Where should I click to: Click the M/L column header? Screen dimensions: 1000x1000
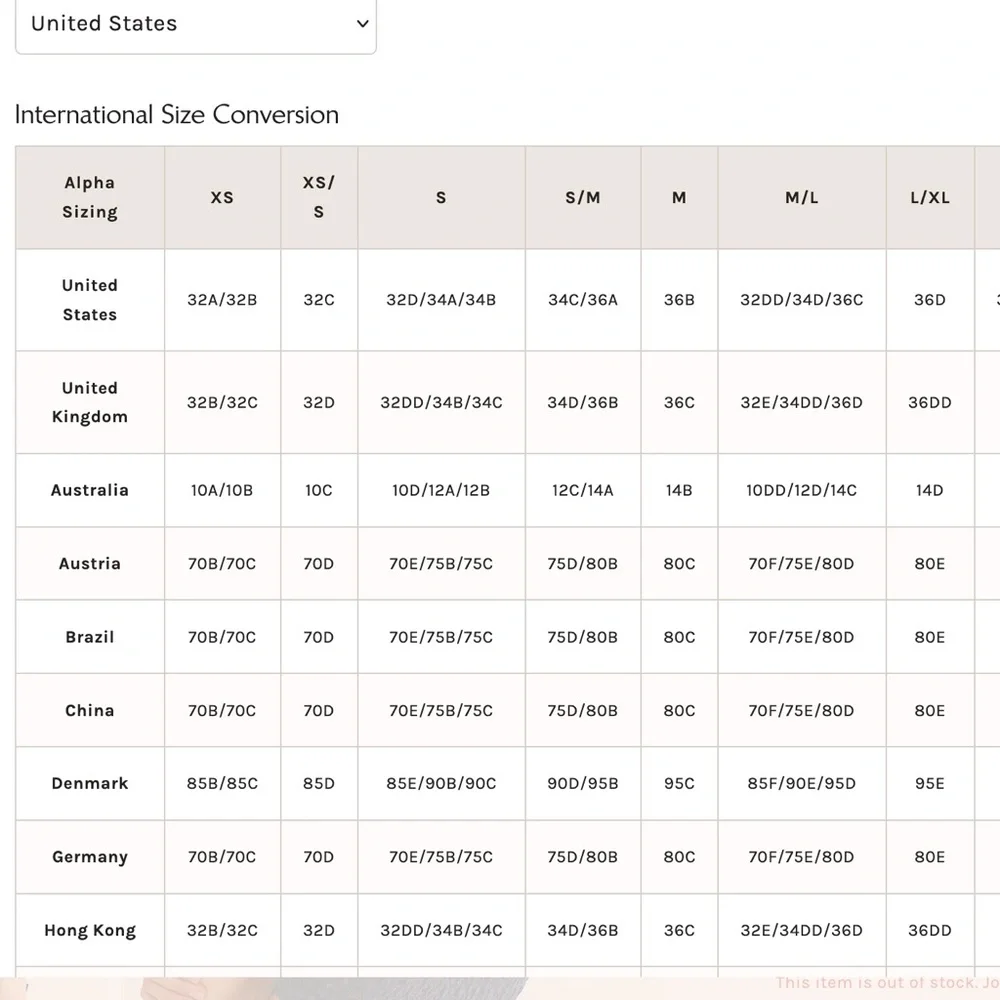pos(802,198)
